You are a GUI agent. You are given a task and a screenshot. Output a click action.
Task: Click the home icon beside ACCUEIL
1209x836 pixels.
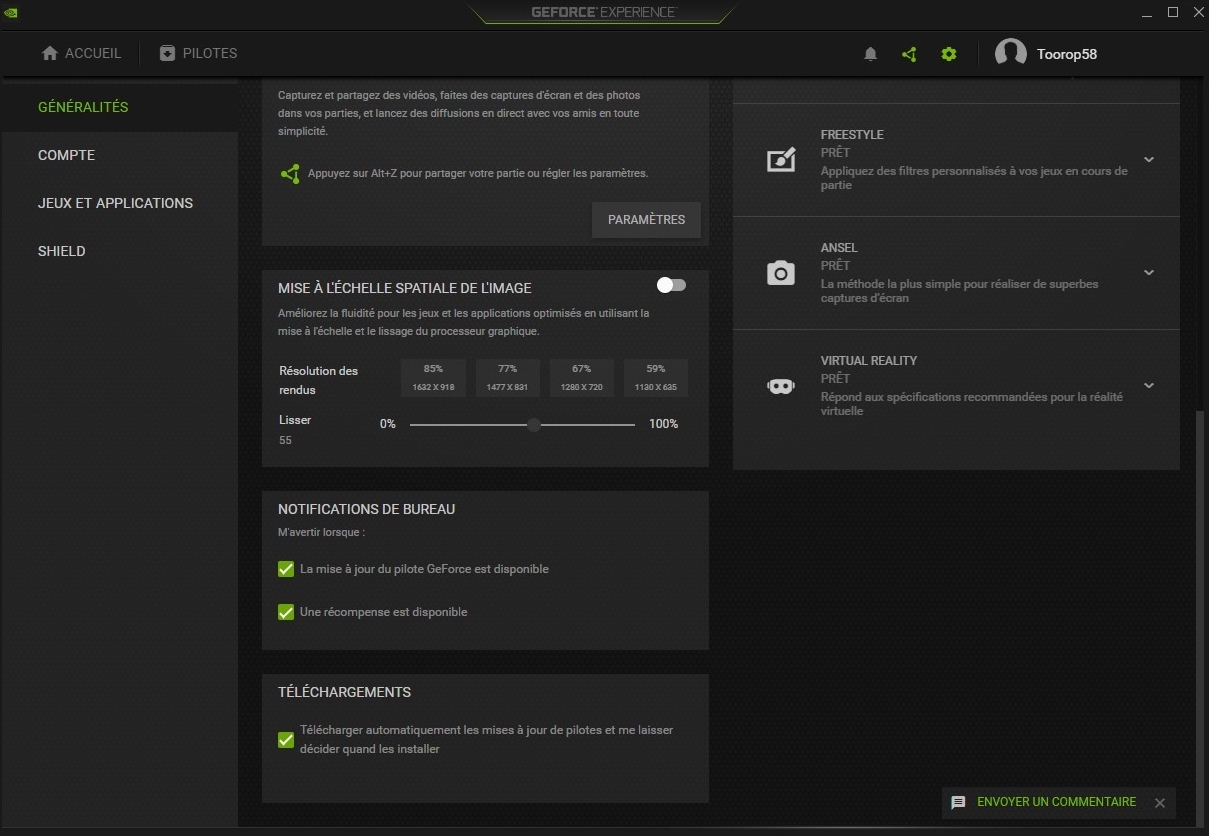50,53
